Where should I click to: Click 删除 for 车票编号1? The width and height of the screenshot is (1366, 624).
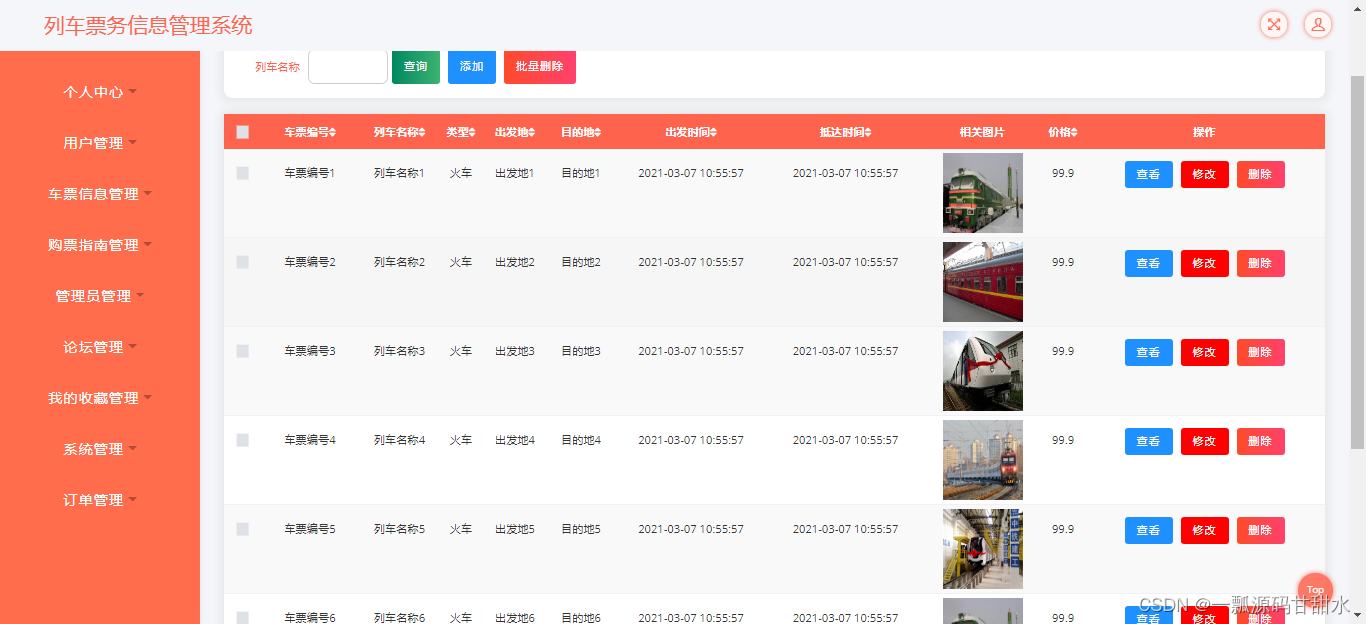click(1261, 175)
